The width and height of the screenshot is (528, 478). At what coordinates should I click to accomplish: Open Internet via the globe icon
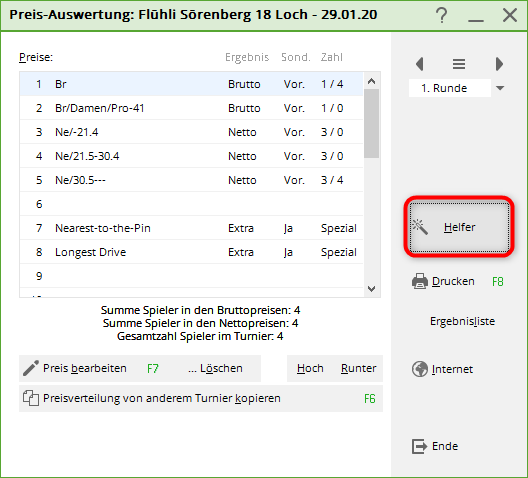pyautogui.click(x=420, y=369)
